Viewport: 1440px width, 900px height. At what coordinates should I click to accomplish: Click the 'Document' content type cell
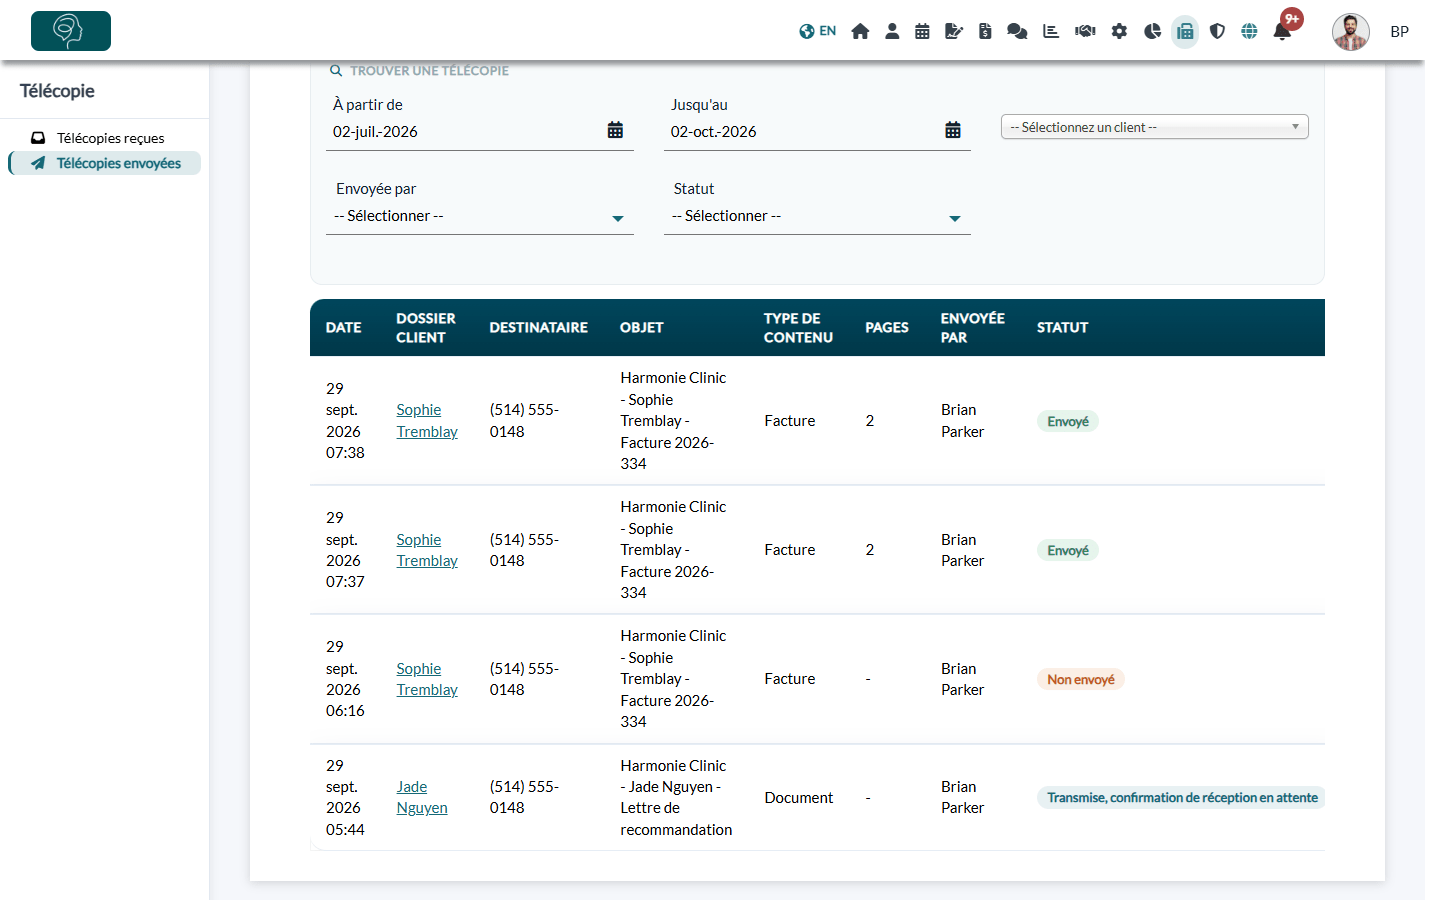798,797
